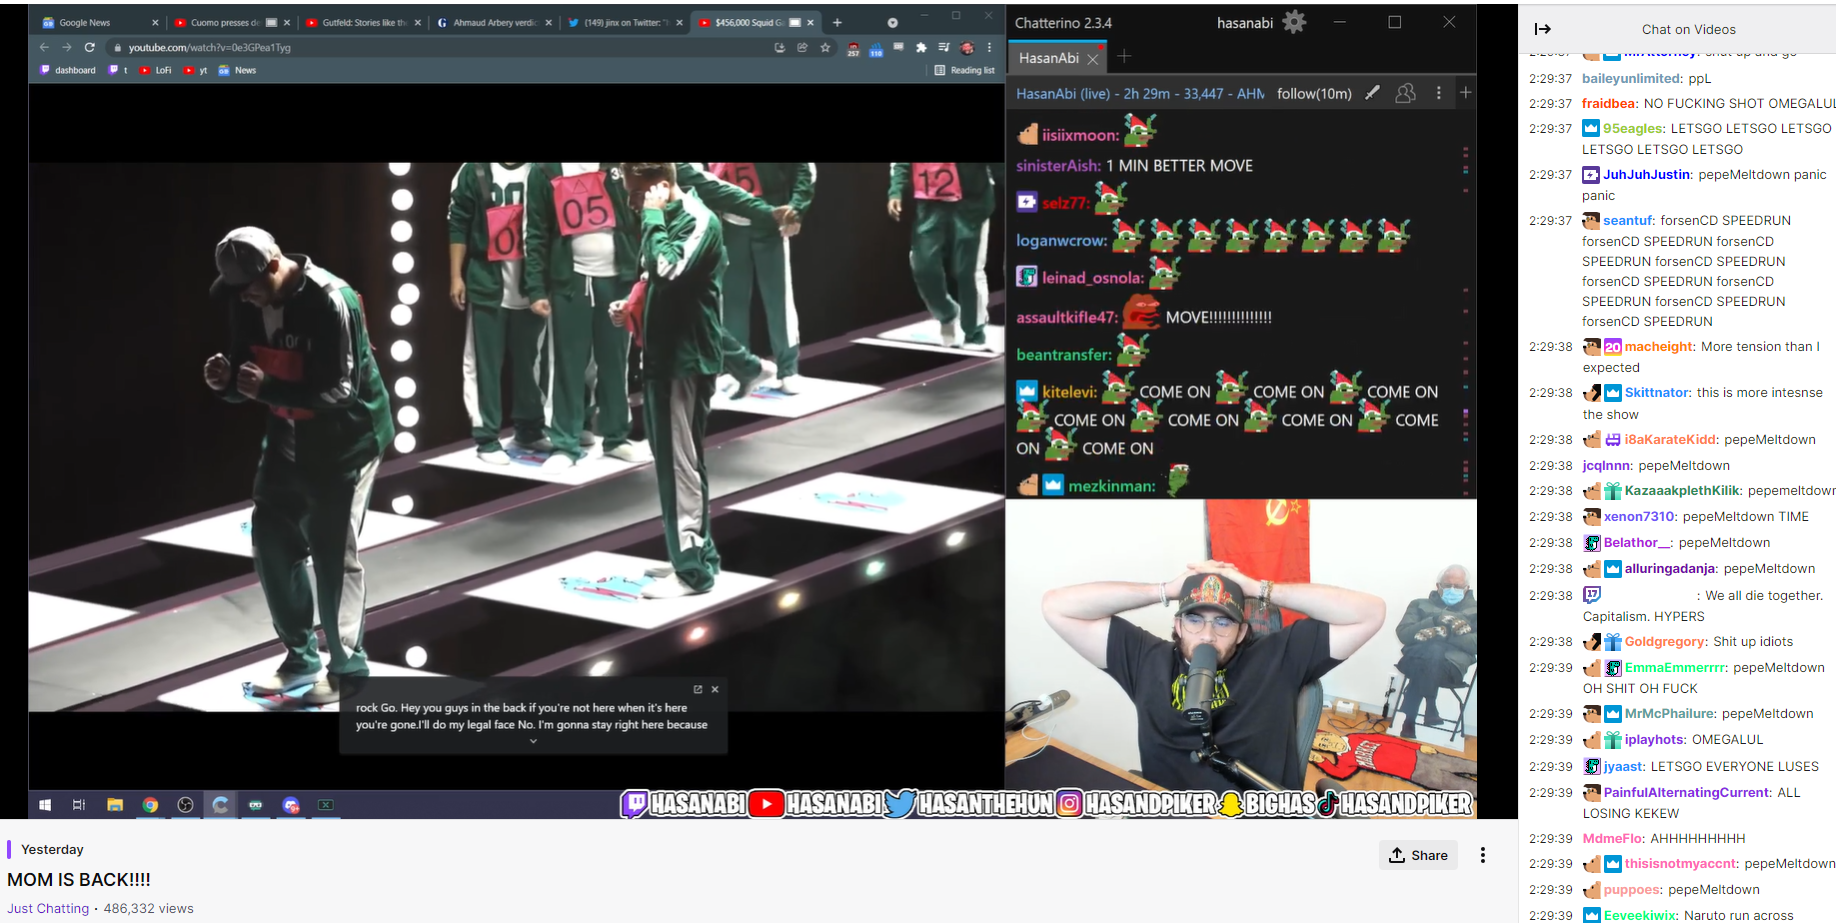Open a new browser tab
1836x923 pixels.
point(837,22)
